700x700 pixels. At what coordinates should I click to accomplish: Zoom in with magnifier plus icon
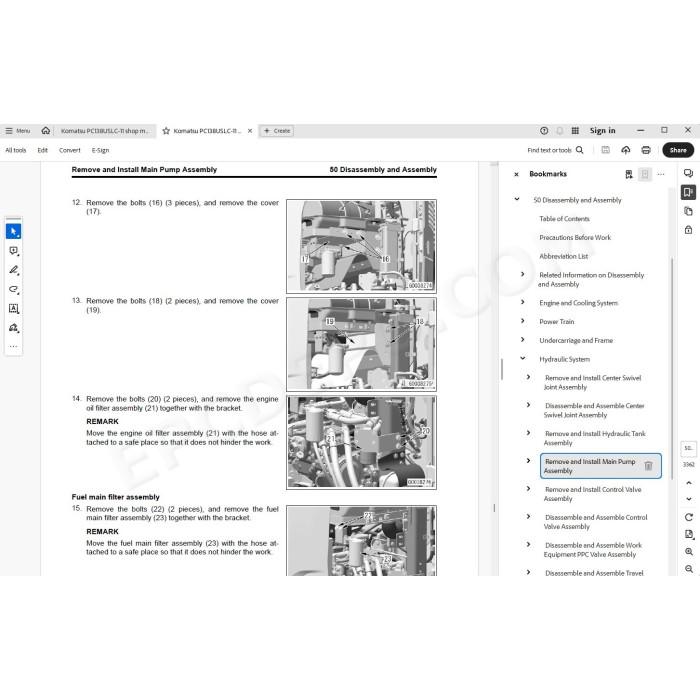[x=688, y=552]
